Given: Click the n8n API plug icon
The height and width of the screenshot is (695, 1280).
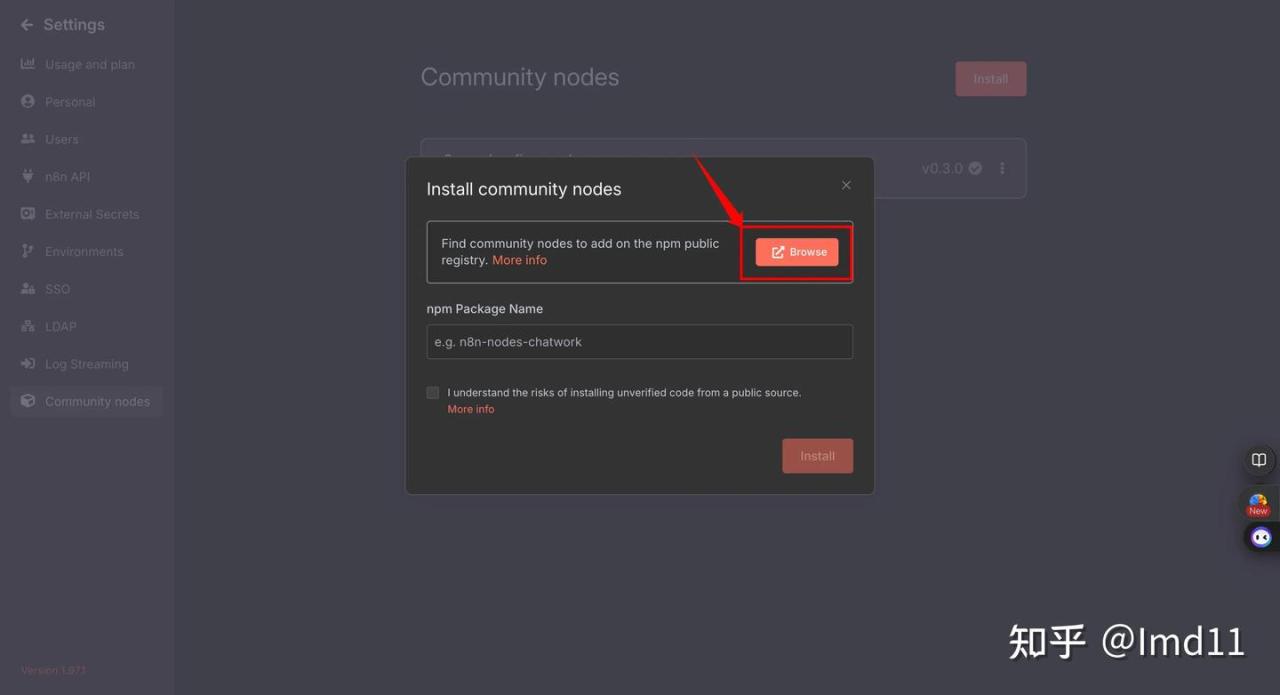Looking at the screenshot, I should point(28,177).
